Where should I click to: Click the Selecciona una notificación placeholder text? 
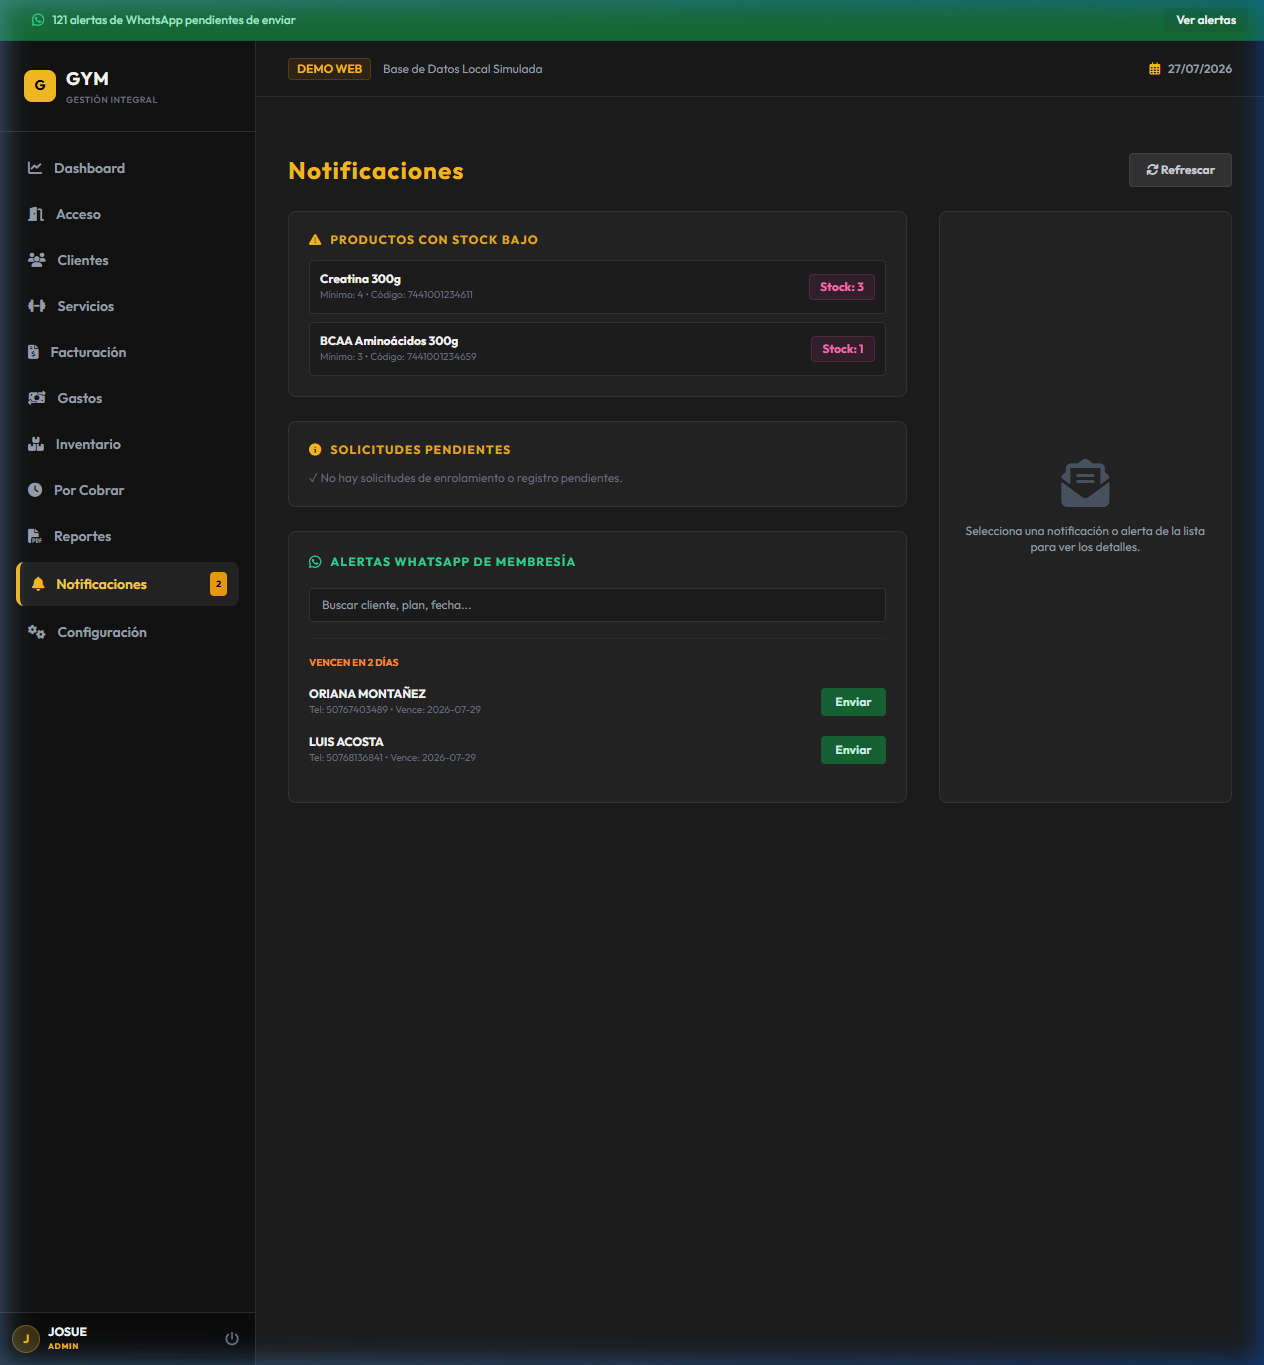tap(1085, 539)
